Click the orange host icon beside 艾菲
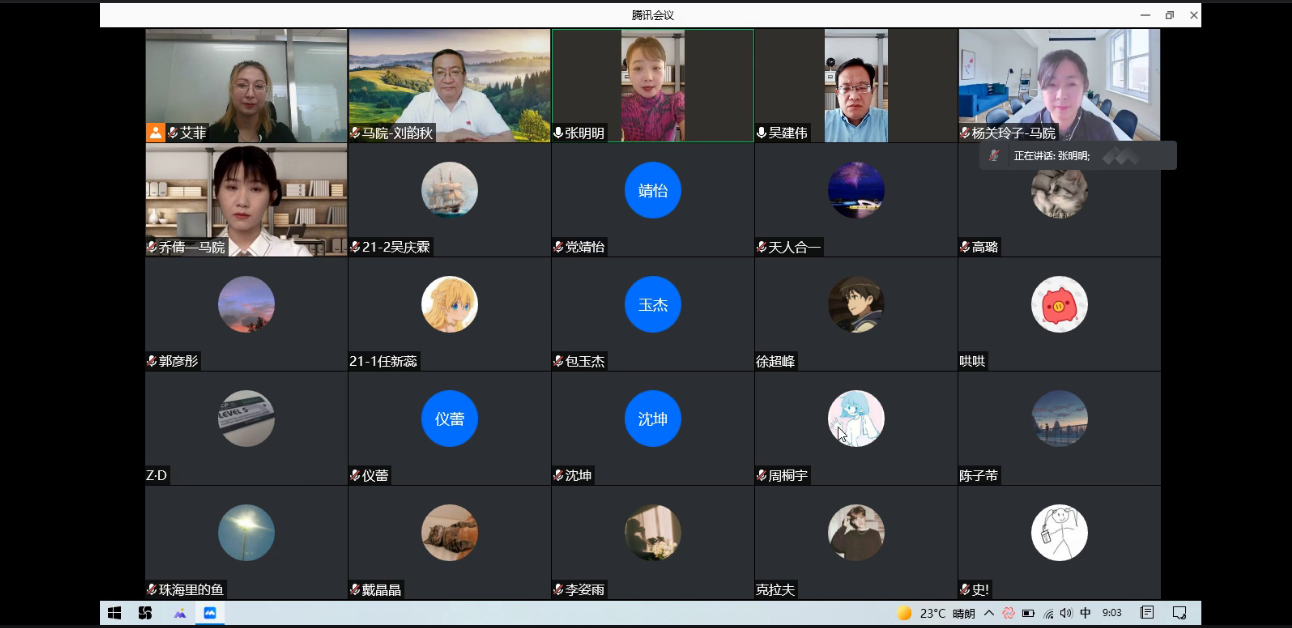The width and height of the screenshot is (1292, 628). tap(155, 132)
